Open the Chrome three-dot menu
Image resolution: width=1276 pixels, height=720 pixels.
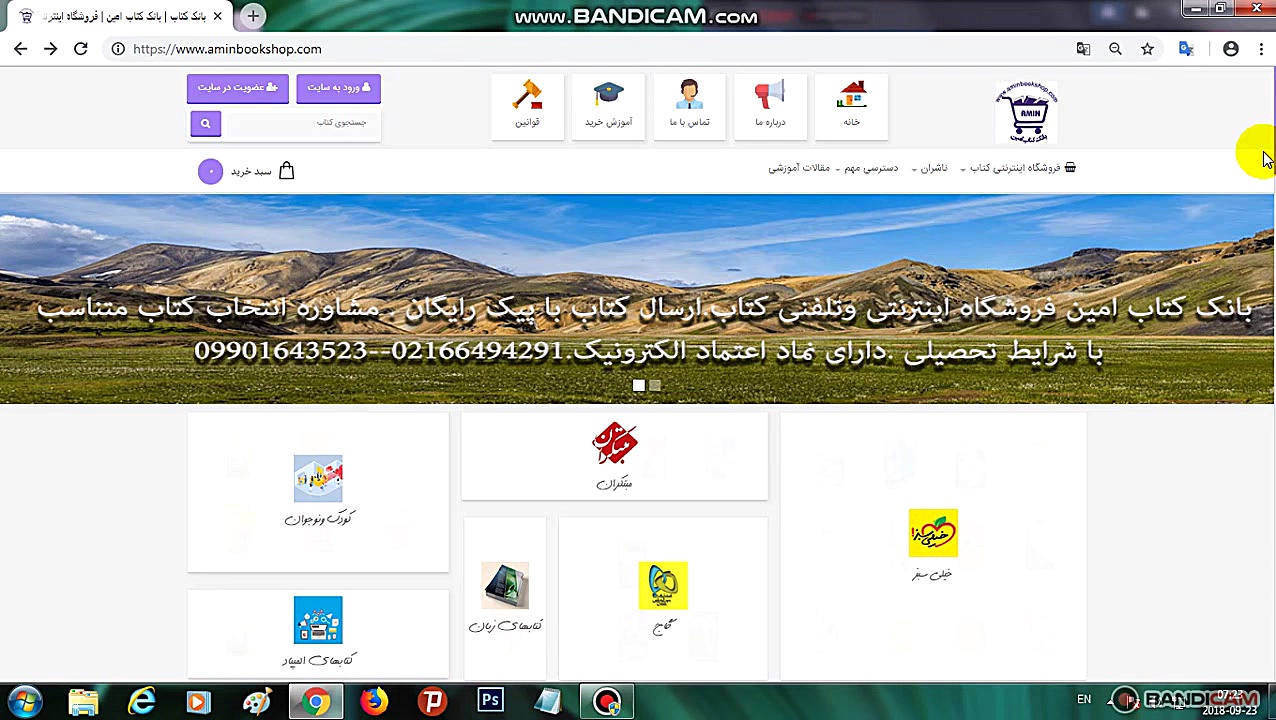point(1261,49)
